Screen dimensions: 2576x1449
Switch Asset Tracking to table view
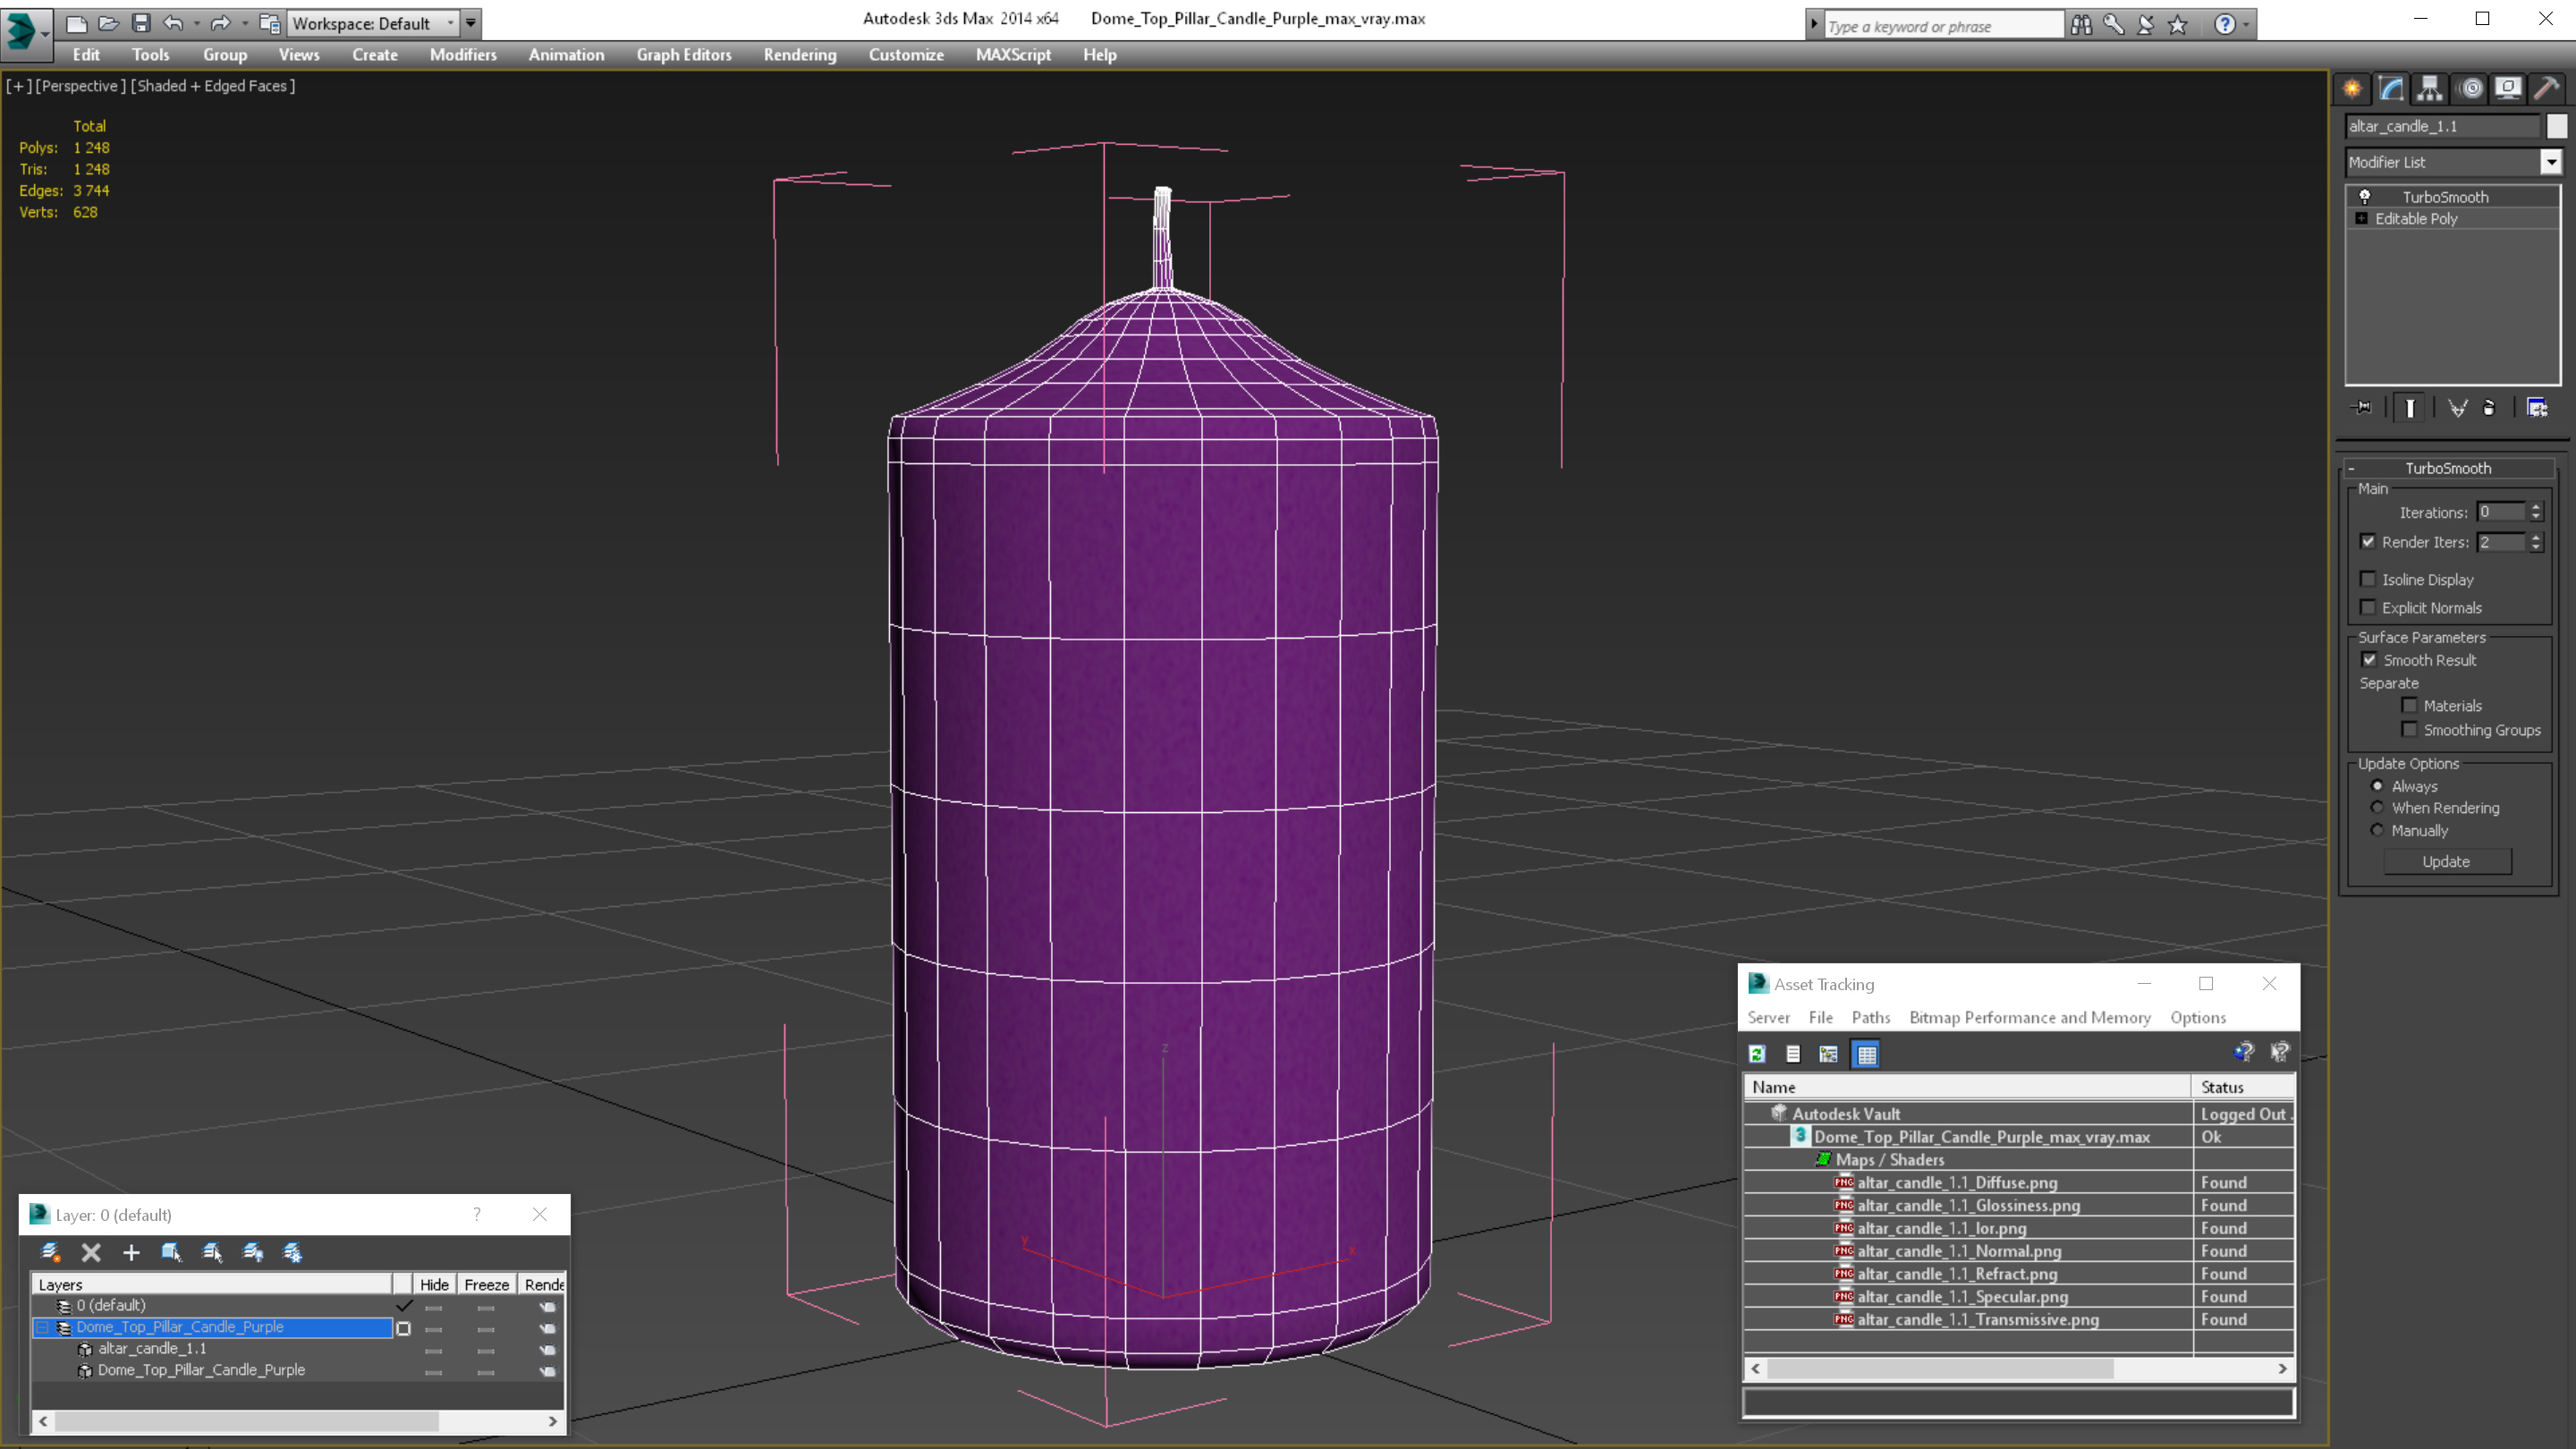coord(1866,1054)
